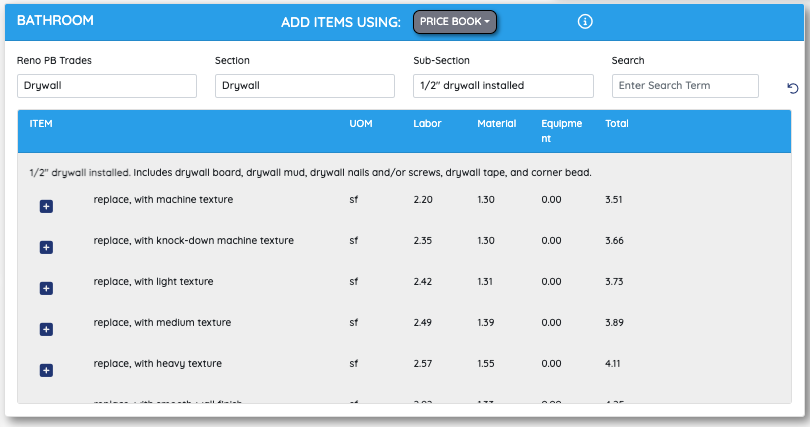Click labor value 2.57
Screen dimensions: 810x427
pos(423,363)
